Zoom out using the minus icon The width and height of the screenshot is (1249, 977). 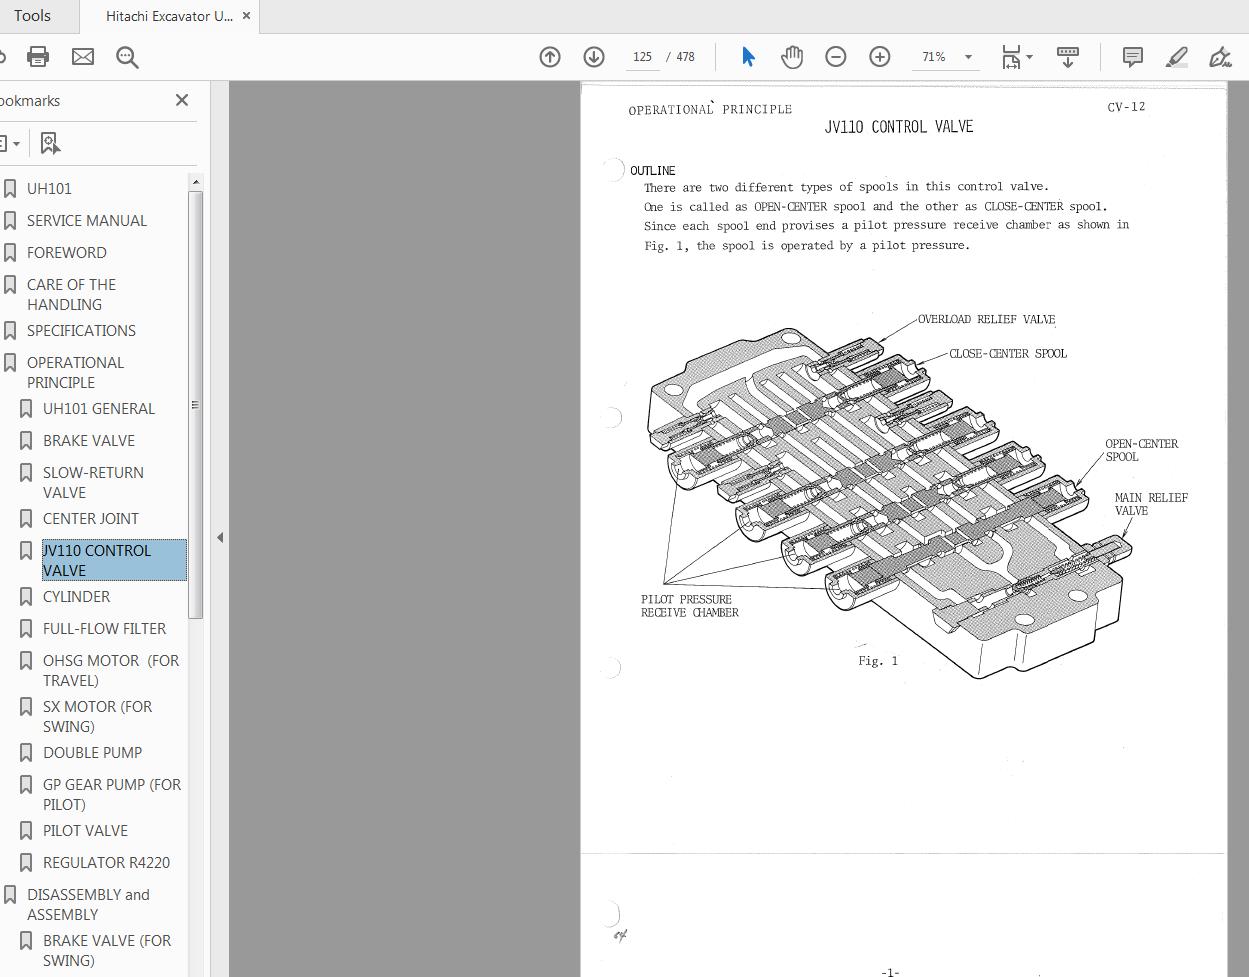pyautogui.click(x=836, y=57)
